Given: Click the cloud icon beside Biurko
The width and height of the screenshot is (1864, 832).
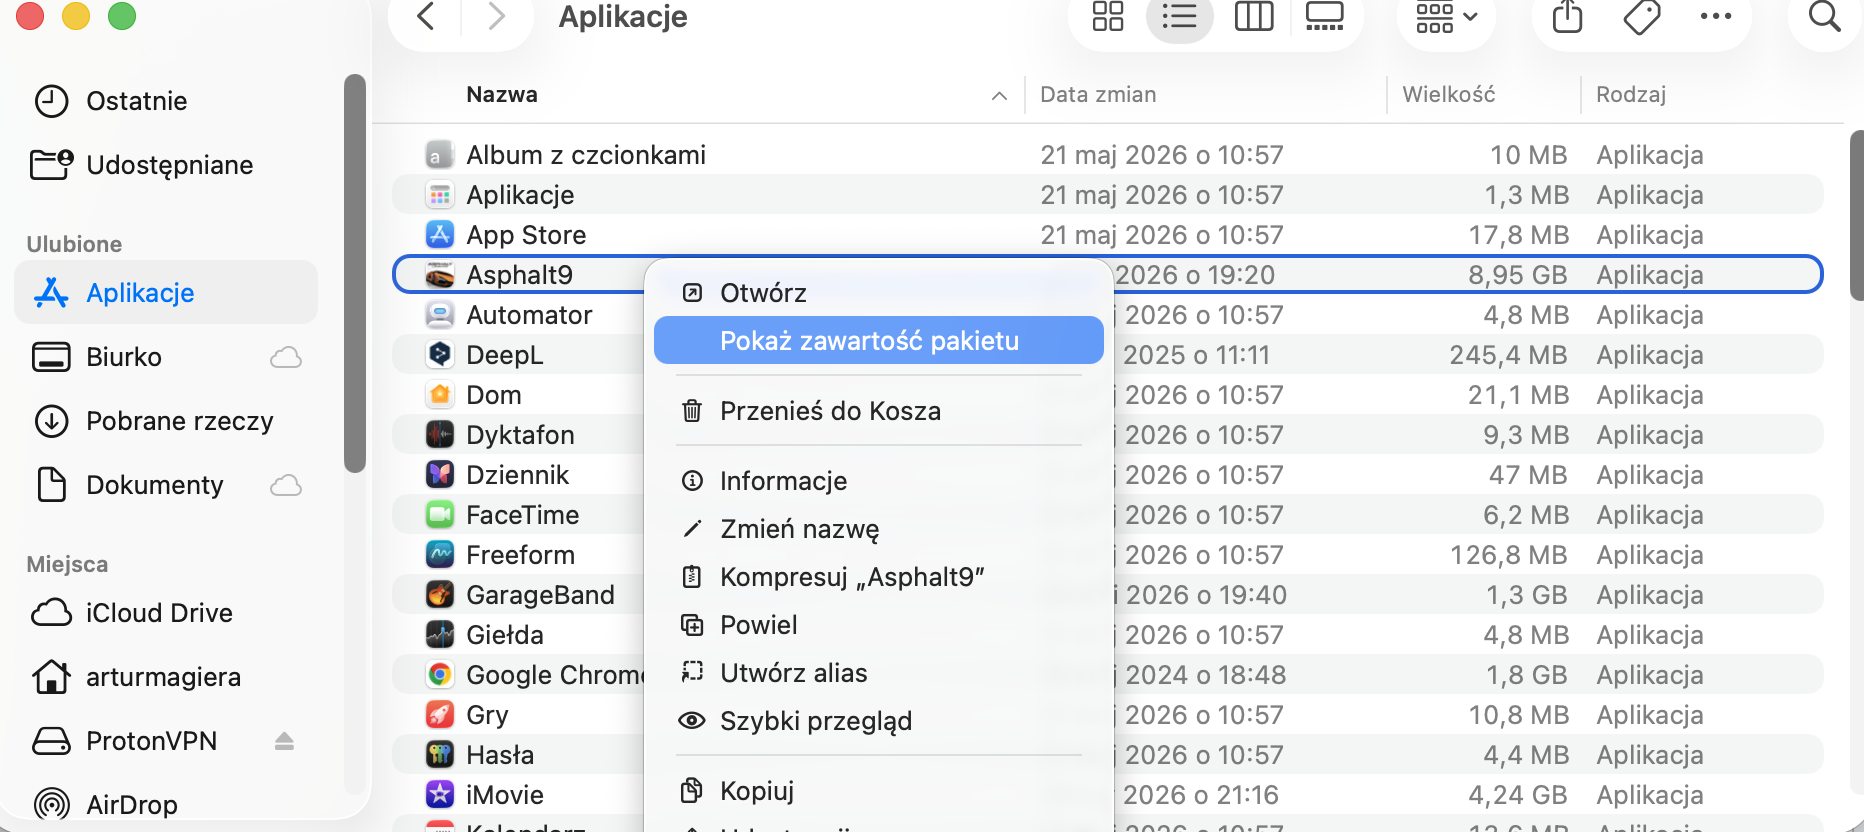Looking at the screenshot, I should (286, 357).
